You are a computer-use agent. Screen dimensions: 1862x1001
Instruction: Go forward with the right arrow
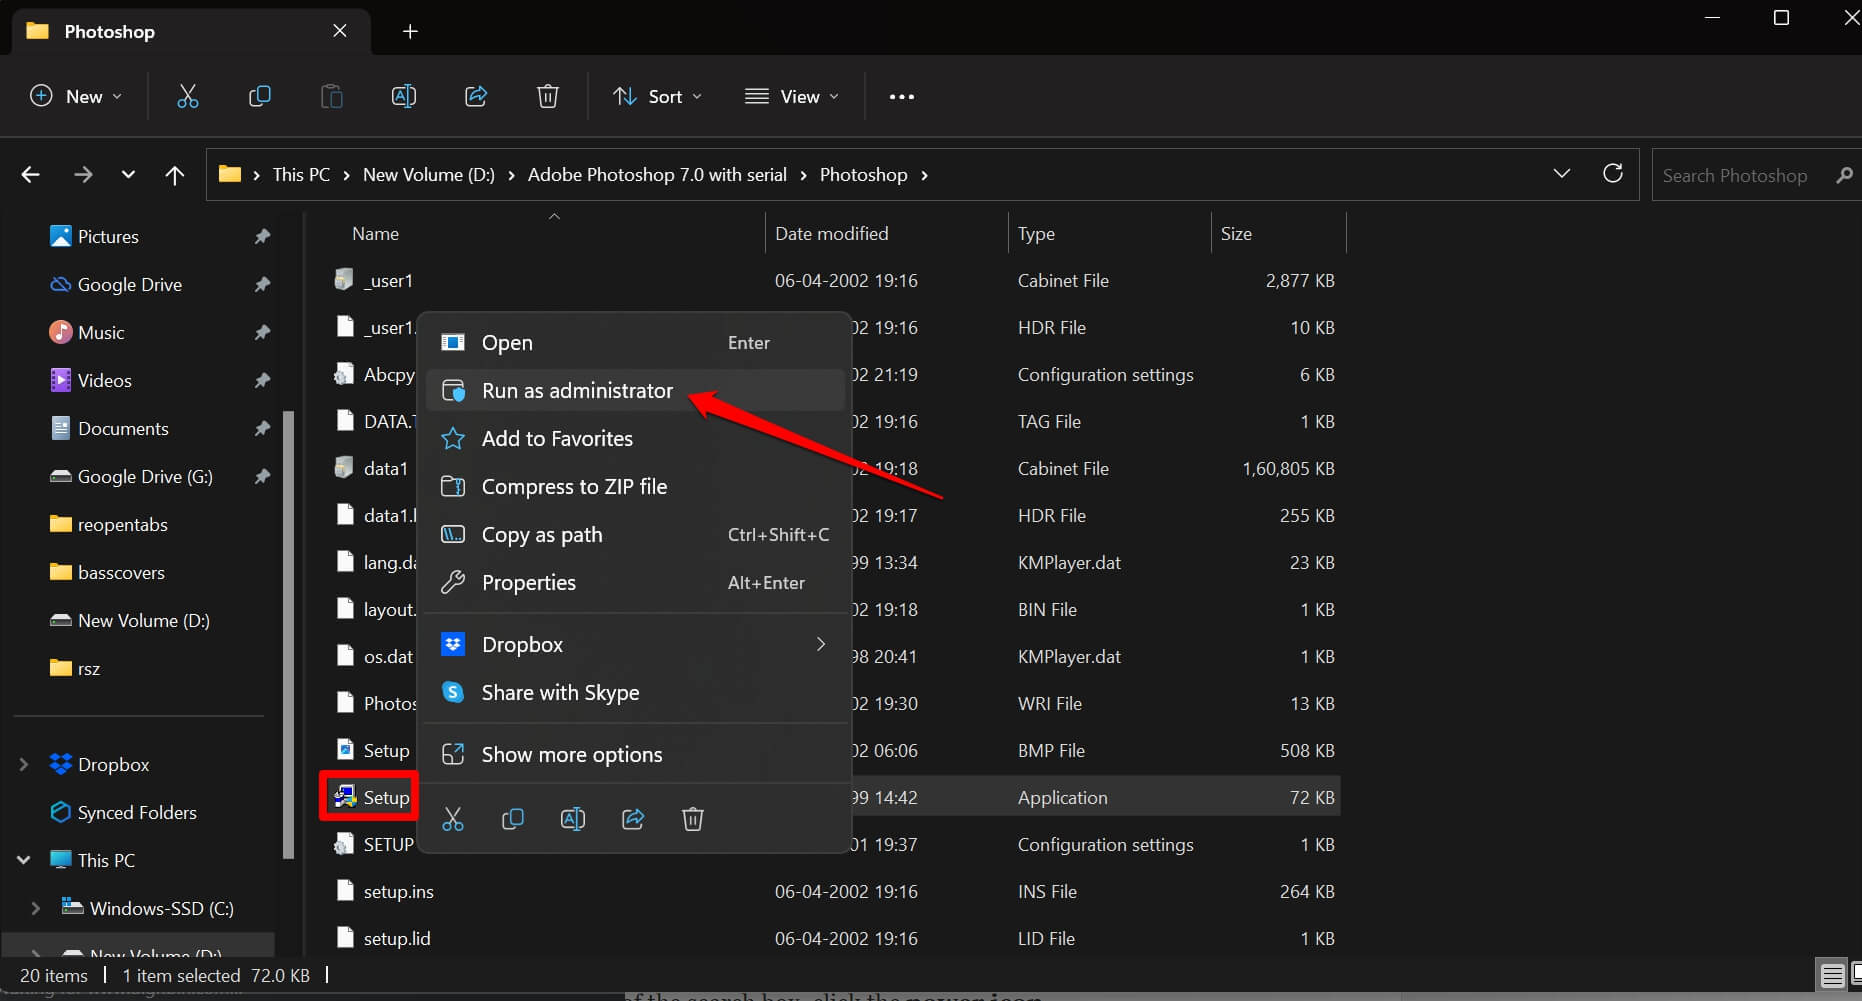83,175
